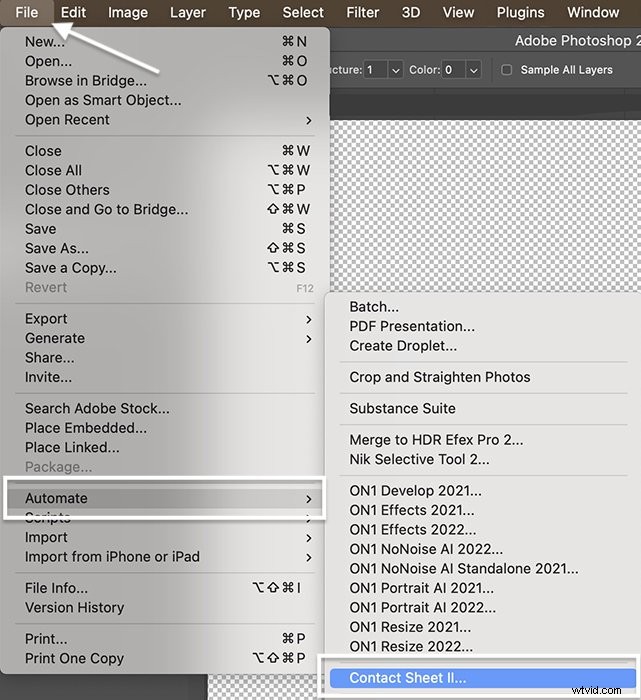
Task: Open the Filter menu
Action: coord(363,12)
